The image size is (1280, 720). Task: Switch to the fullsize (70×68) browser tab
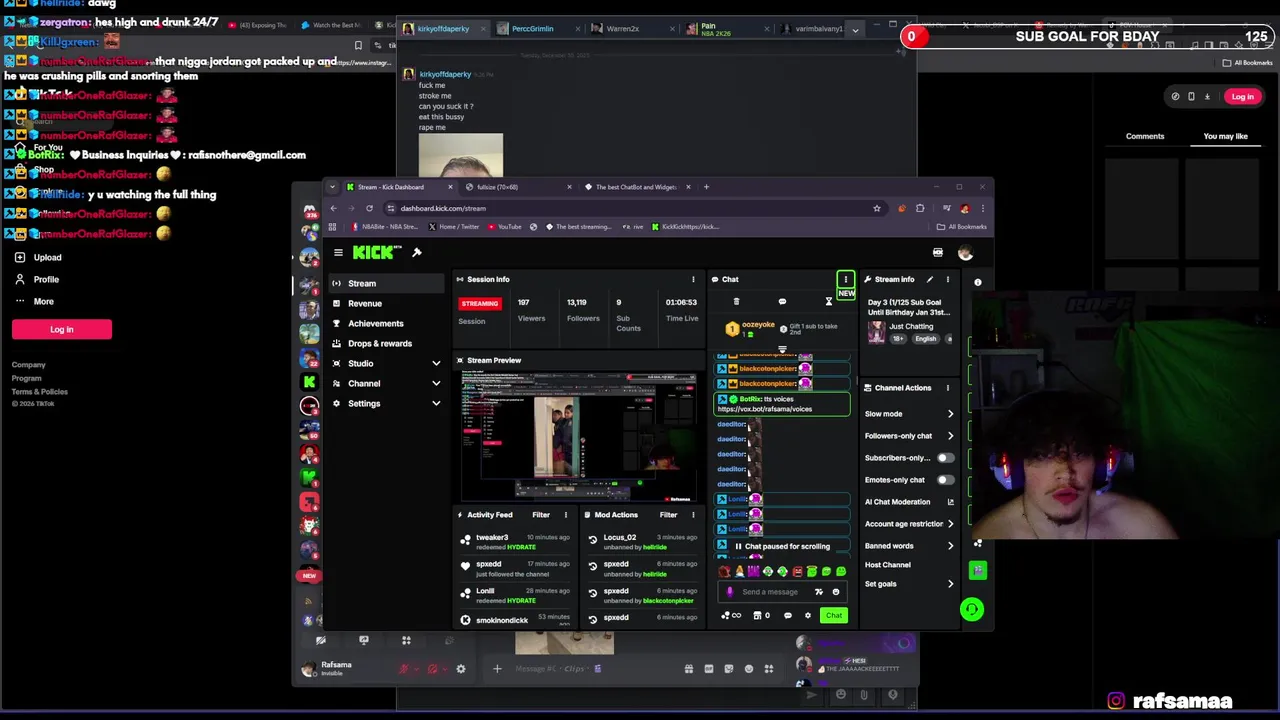click(x=517, y=187)
